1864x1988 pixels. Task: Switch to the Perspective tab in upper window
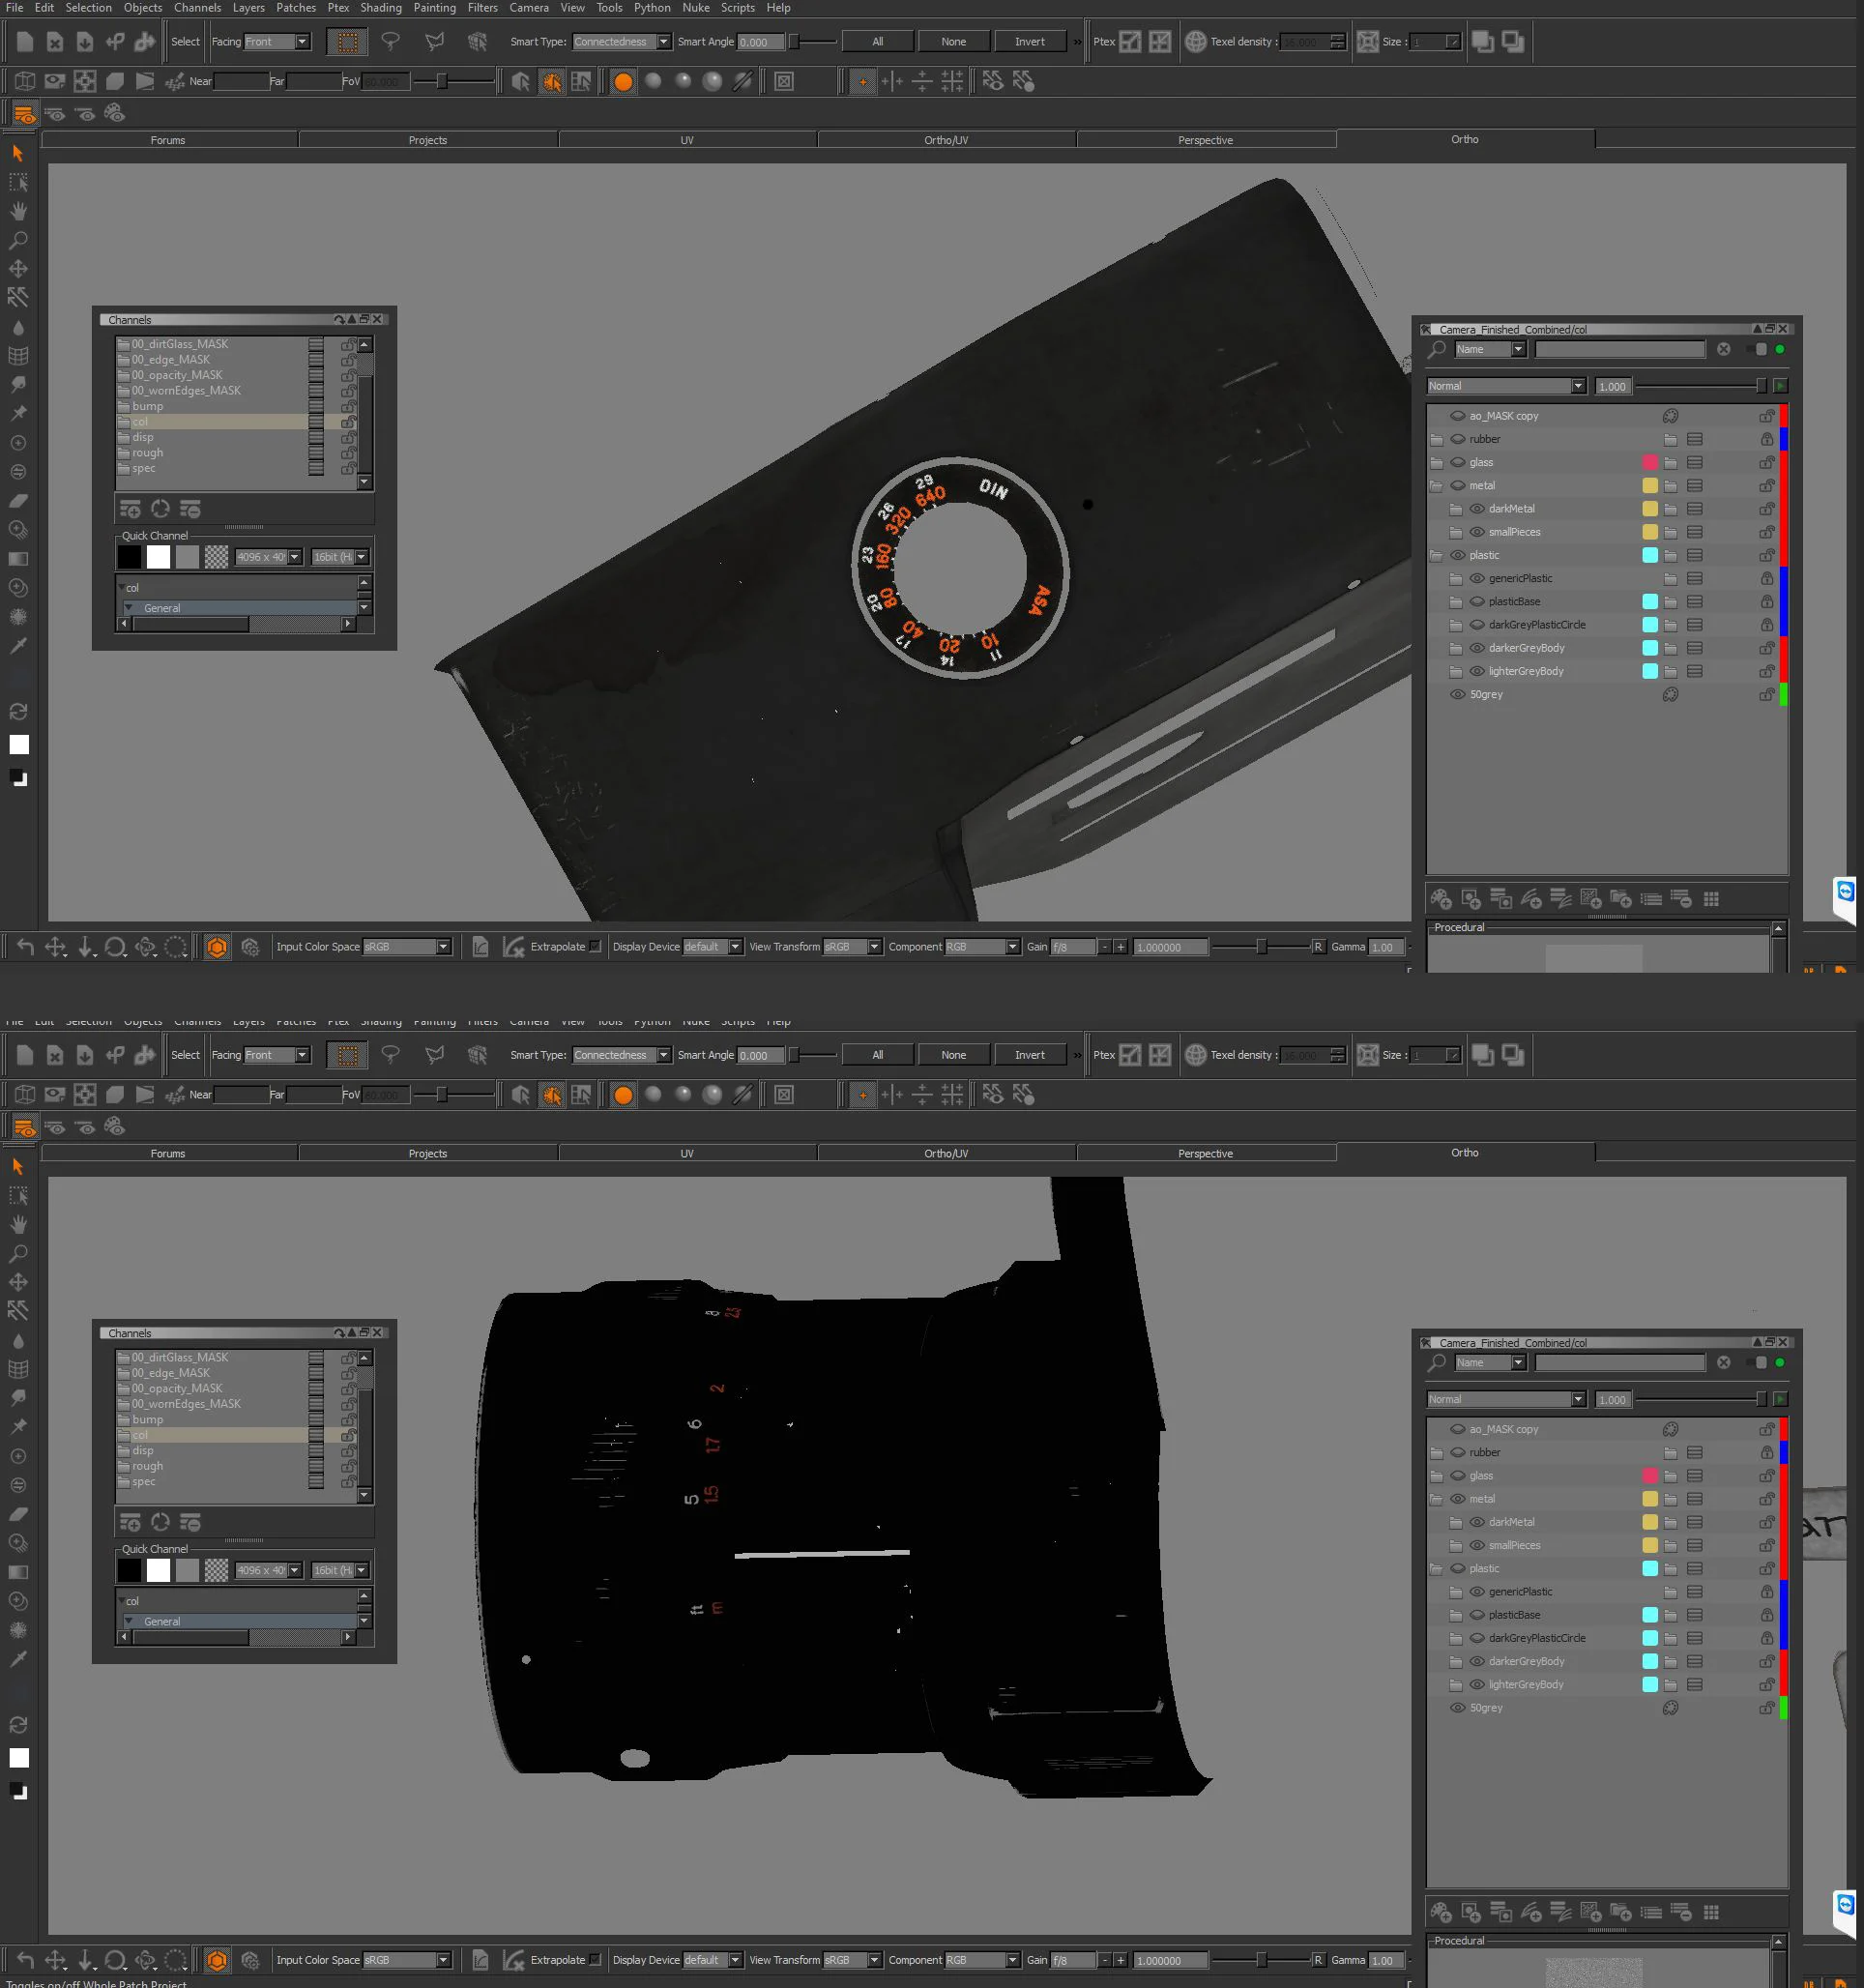[x=1205, y=140]
